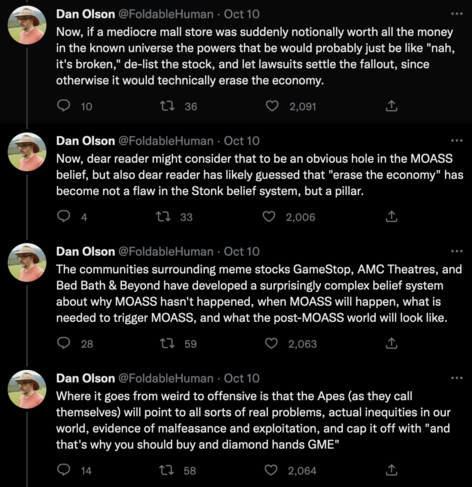
Task: Open the @FoldableHuman handle on the first tweet
Action: point(166,14)
